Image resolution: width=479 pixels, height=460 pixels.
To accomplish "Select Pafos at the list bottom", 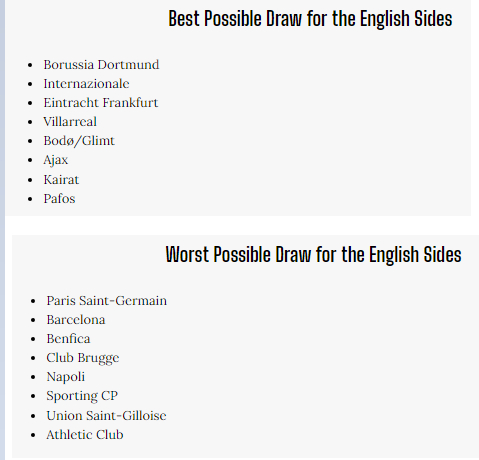I will [x=59, y=199].
